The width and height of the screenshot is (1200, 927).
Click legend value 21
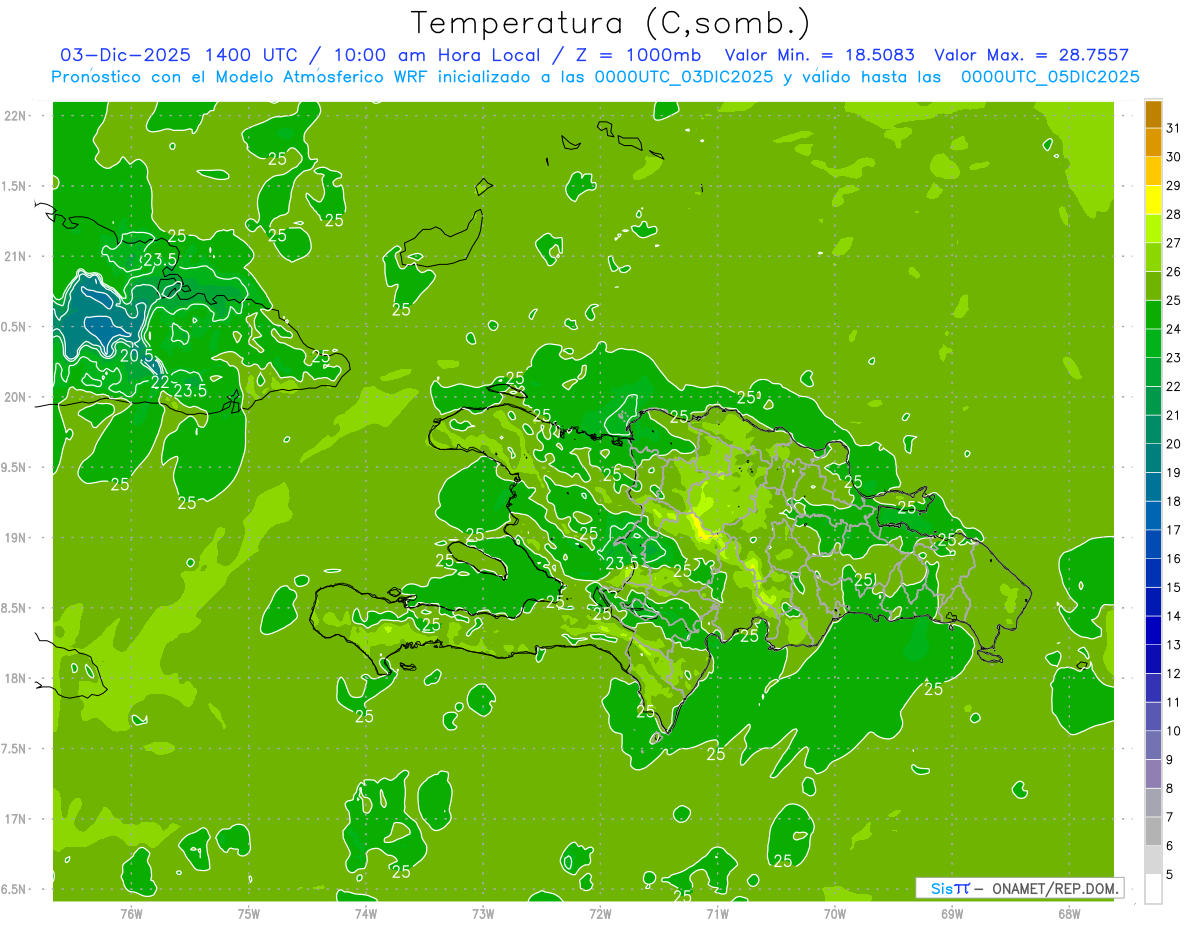(x=1174, y=415)
